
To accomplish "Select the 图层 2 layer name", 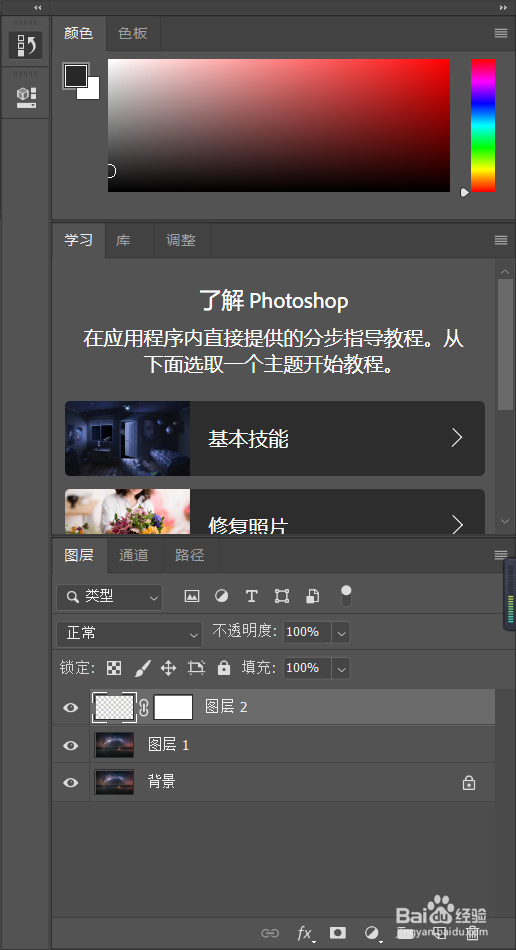I will click(x=227, y=707).
